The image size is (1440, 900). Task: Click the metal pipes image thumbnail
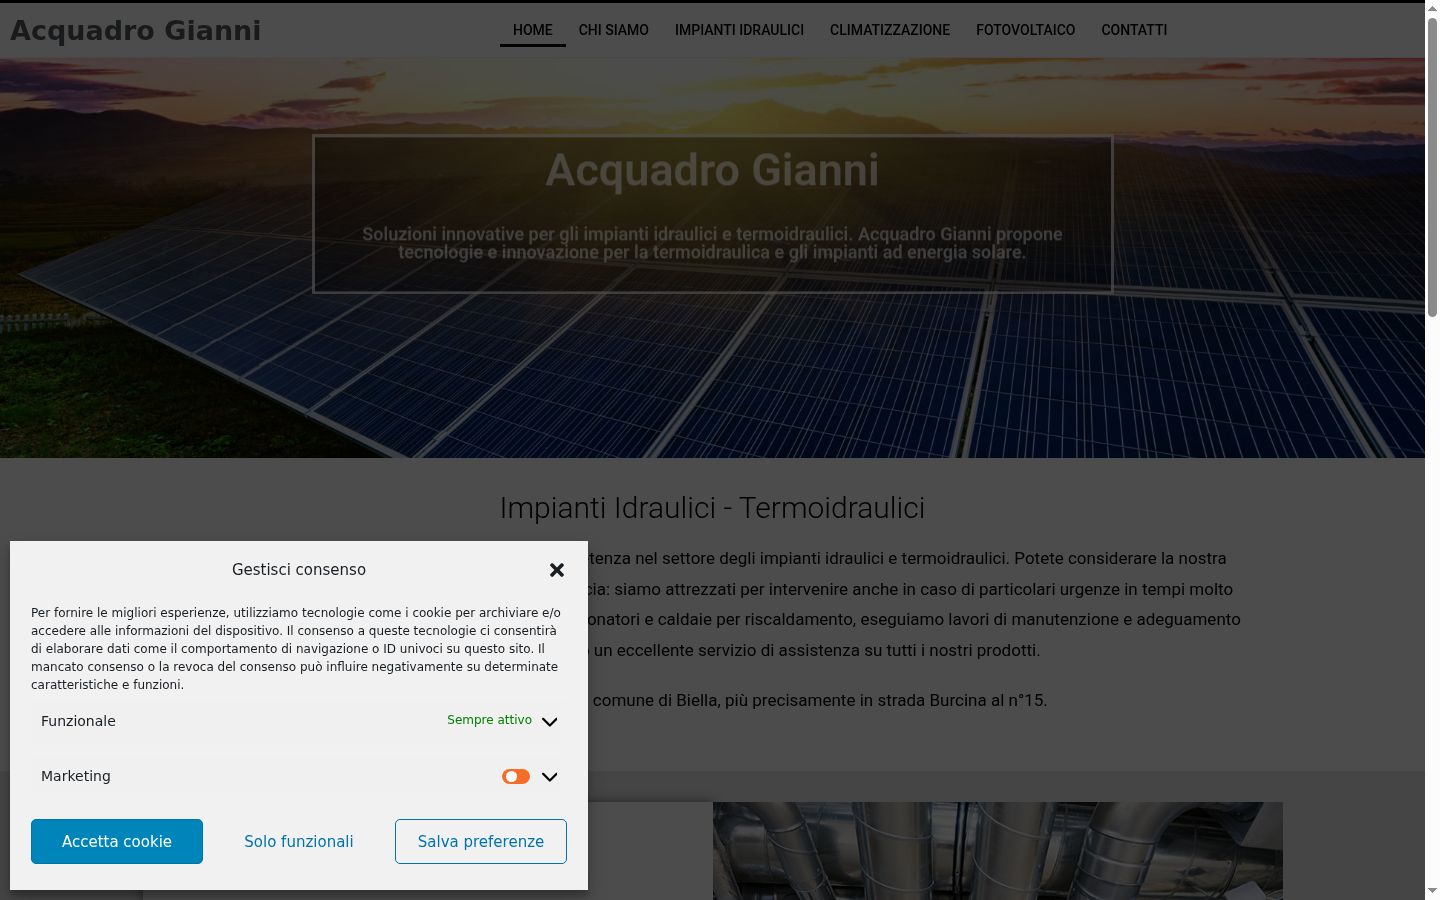click(x=998, y=851)
